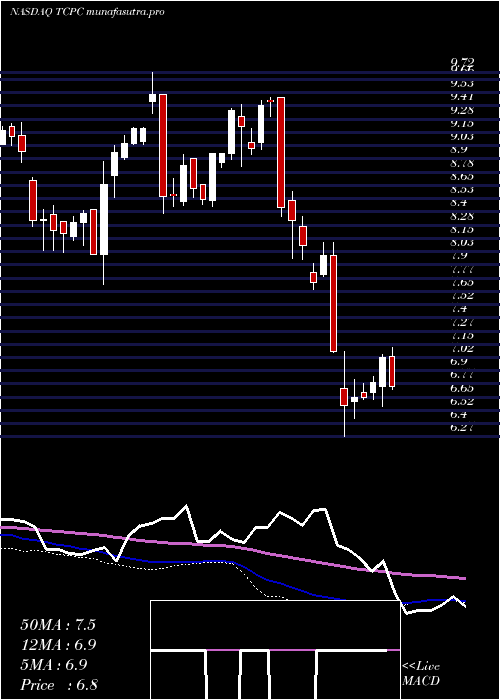Select the 6.4 price axis label
500x700 pixels.
pyautogui.click(x=459, y=415)
